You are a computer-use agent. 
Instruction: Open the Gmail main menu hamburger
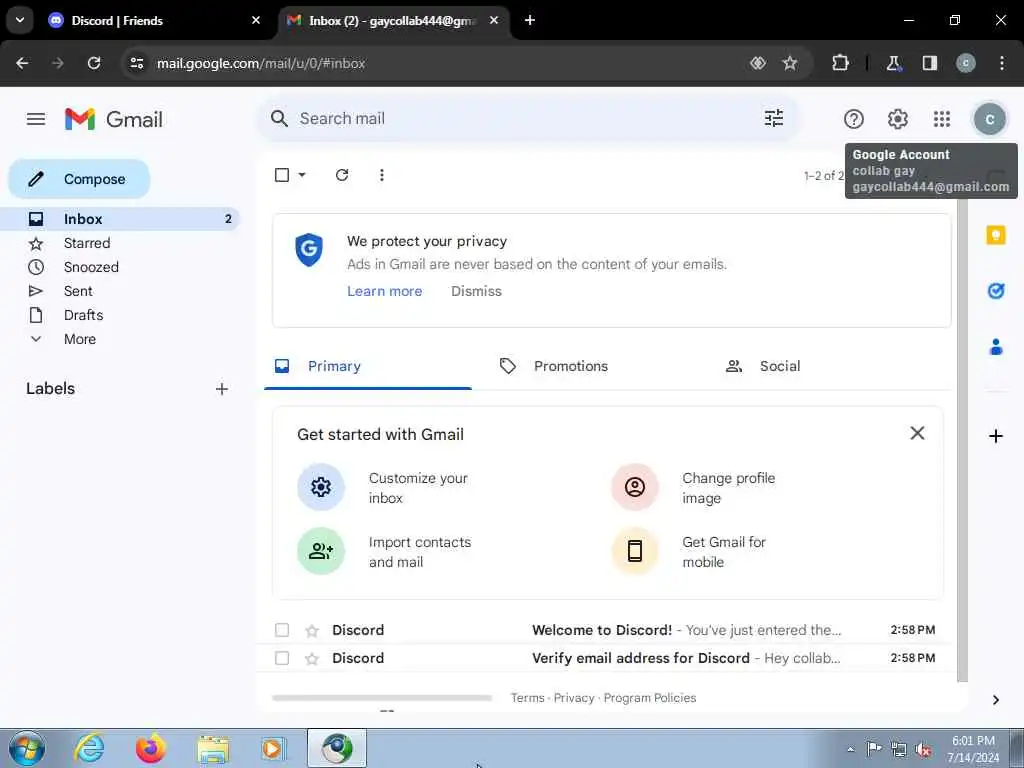(x=36, y=119)
